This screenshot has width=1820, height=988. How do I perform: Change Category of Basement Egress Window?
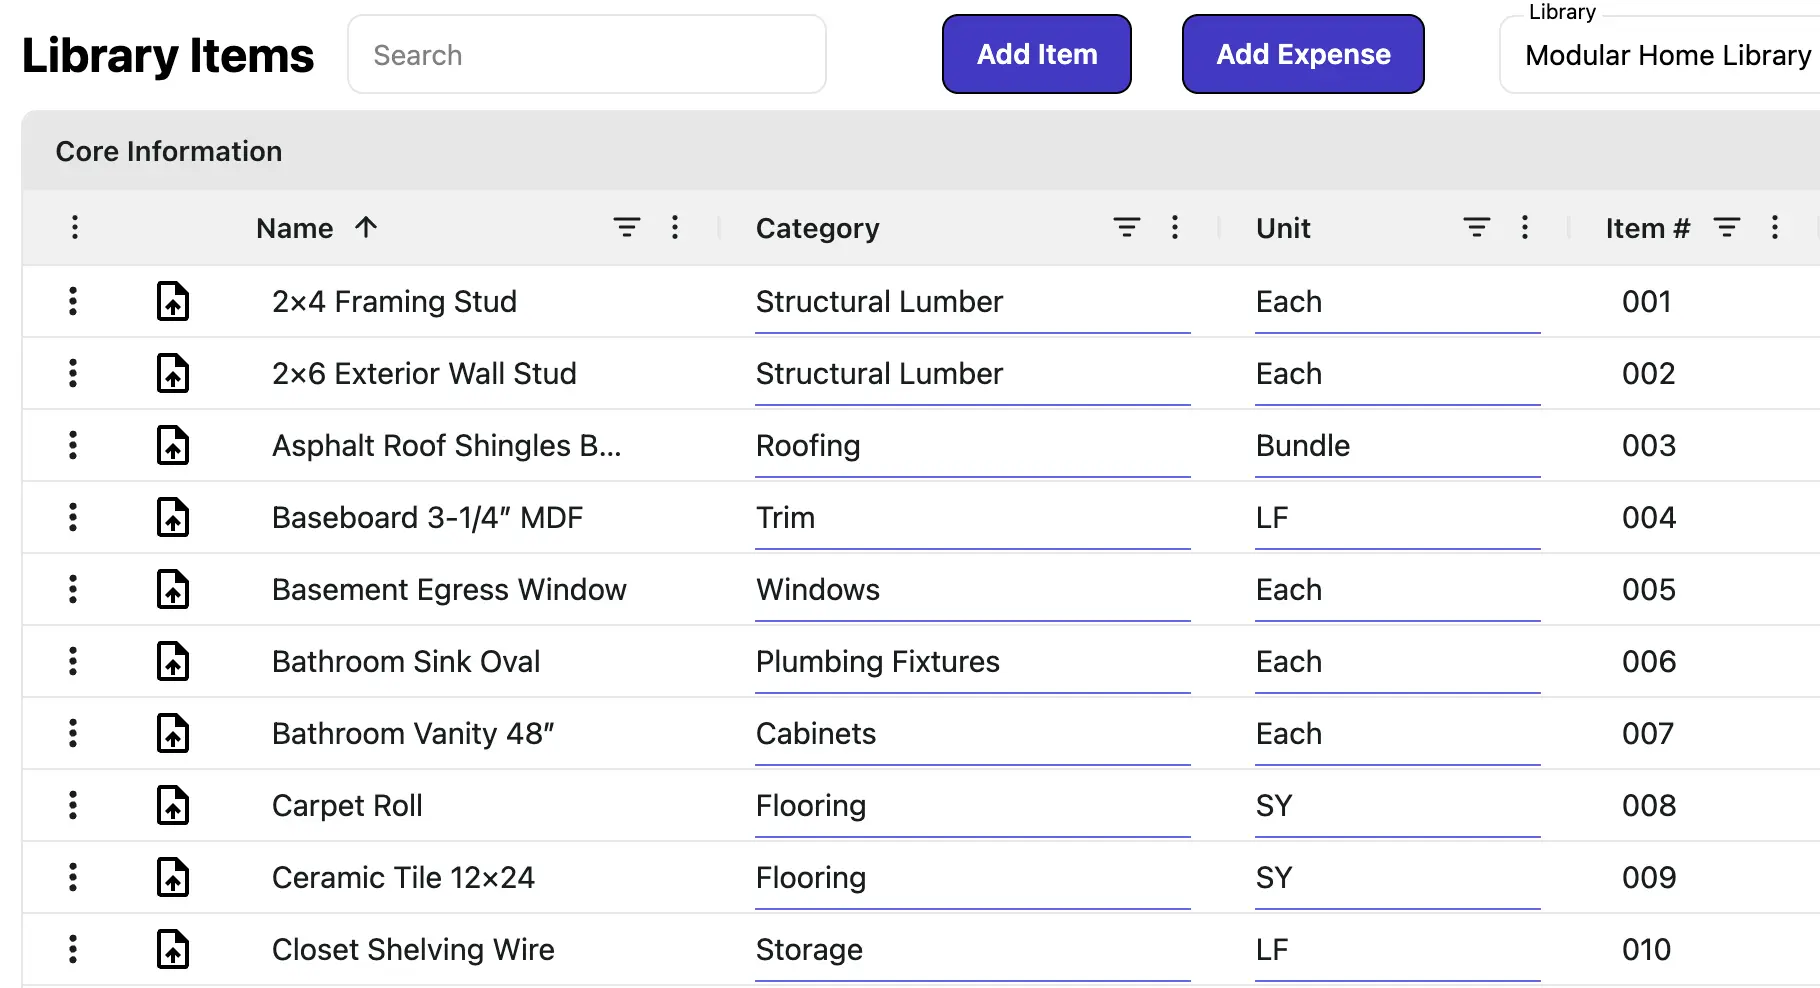(x=972, y=590)
